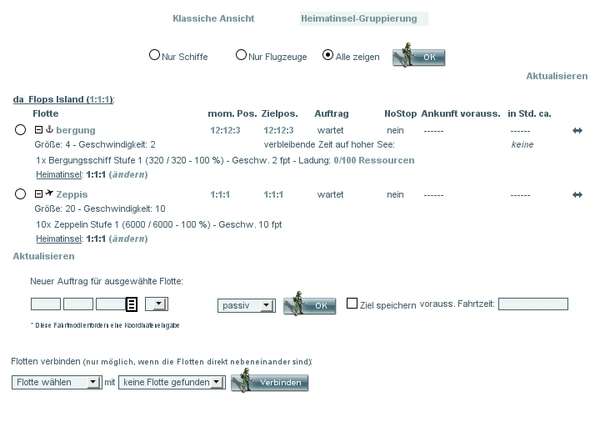Click the Flotte column header
This screenshot has width=600, height=422.
click(x=46, y=114)
